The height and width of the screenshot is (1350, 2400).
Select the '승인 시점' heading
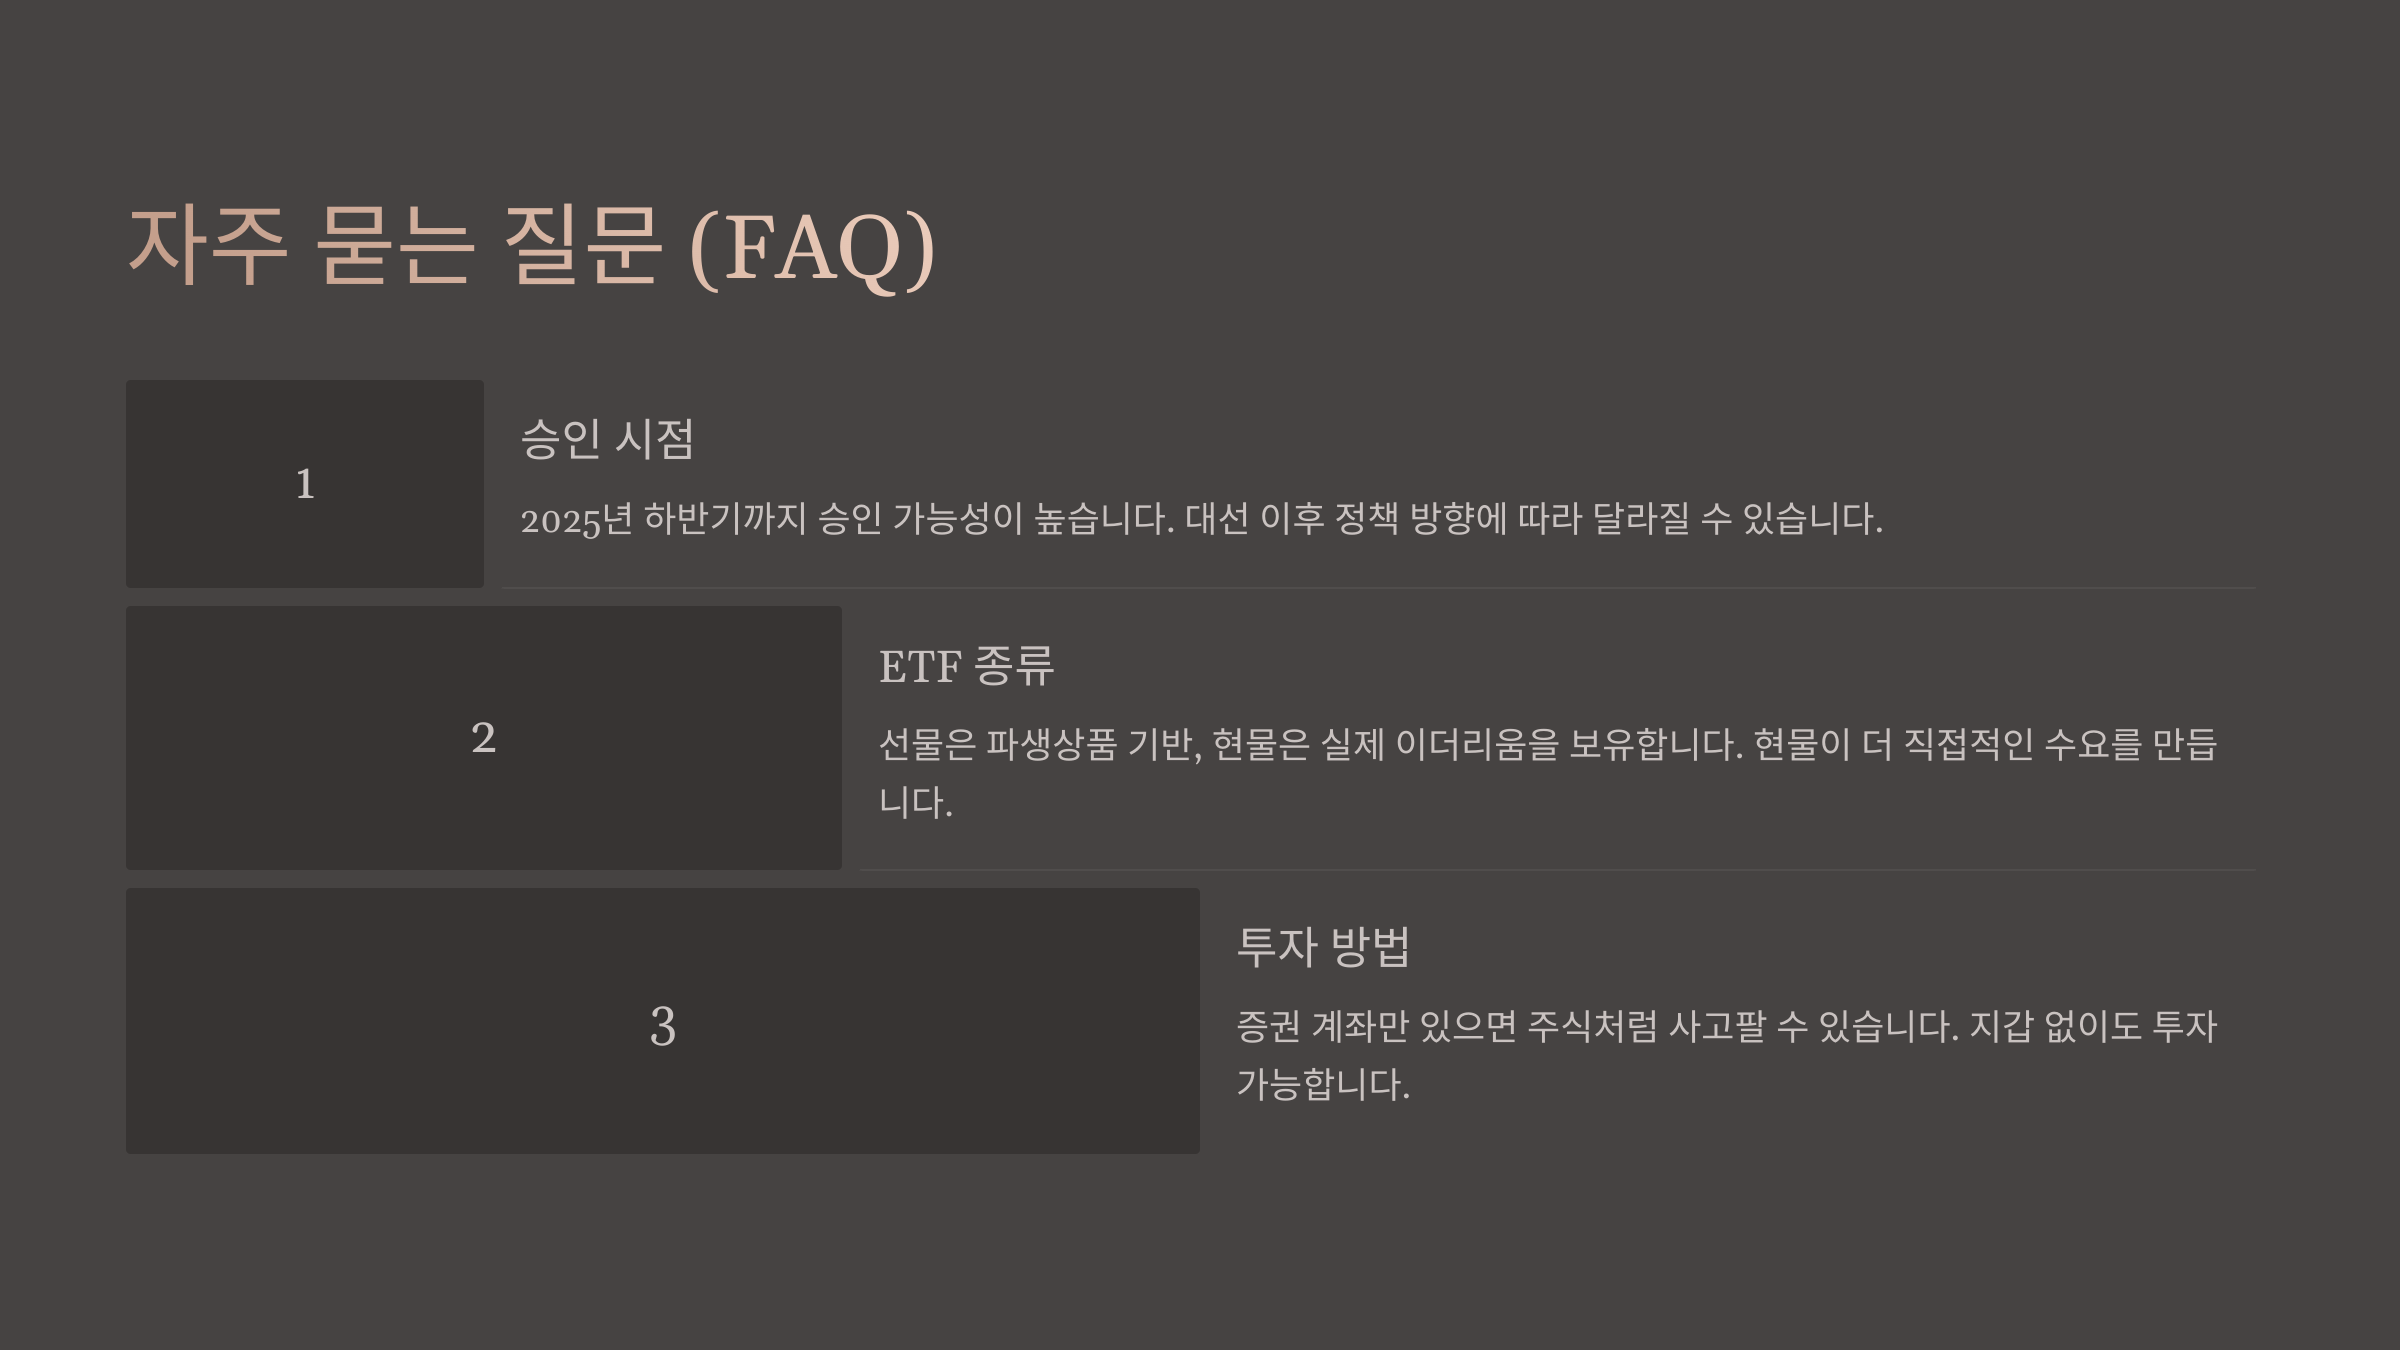pos(607,439)
